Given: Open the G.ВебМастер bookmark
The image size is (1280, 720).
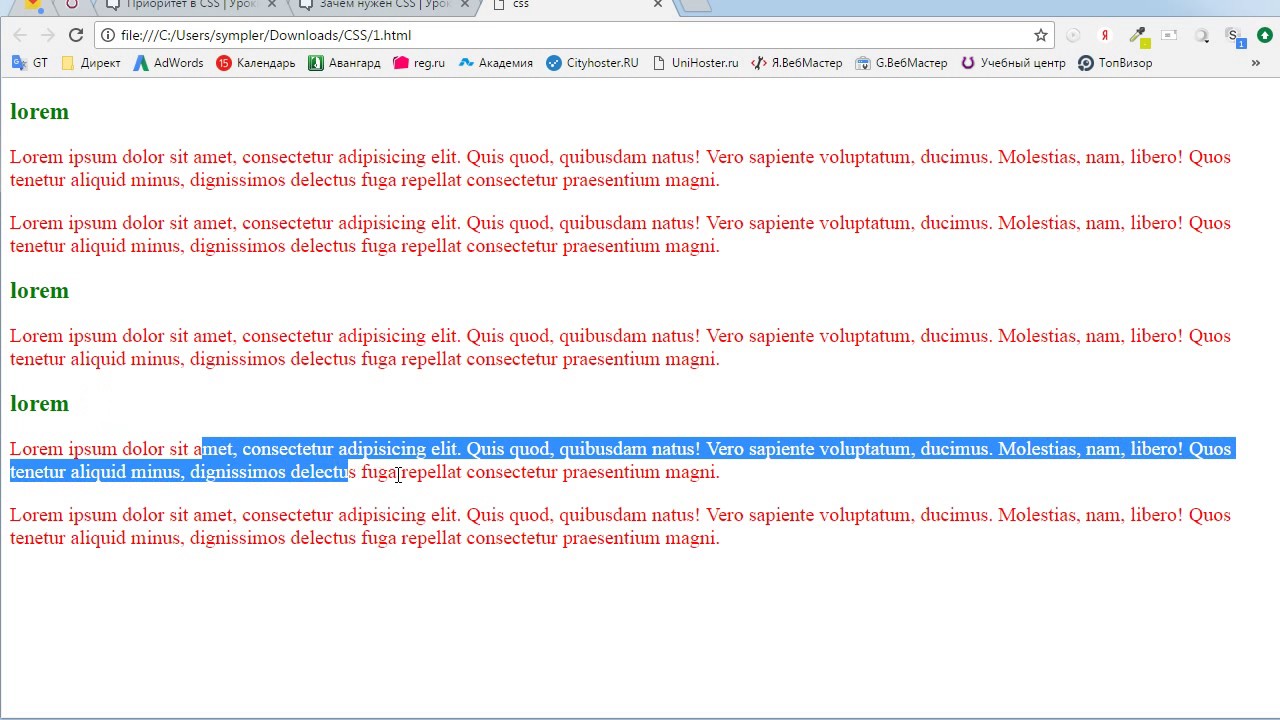Looking at the screenshot, I should (901, 63).
